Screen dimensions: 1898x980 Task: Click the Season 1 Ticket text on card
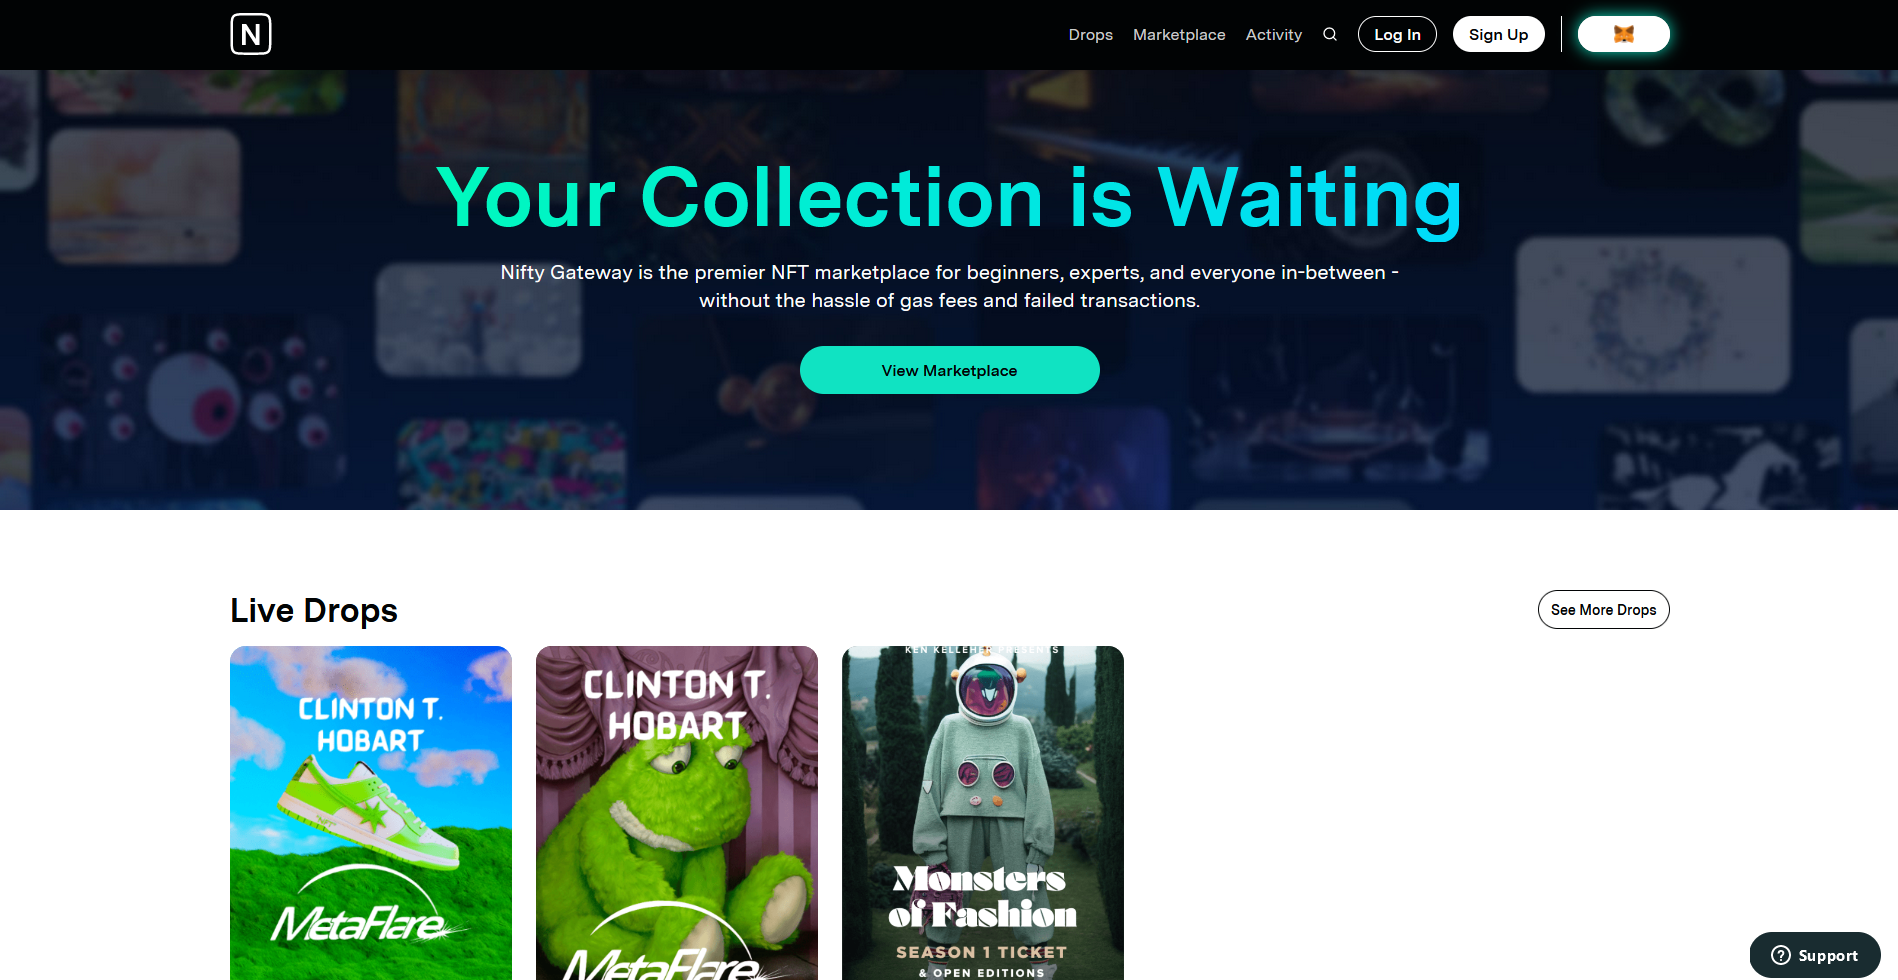pyautogui.click(x=982, y=952)
